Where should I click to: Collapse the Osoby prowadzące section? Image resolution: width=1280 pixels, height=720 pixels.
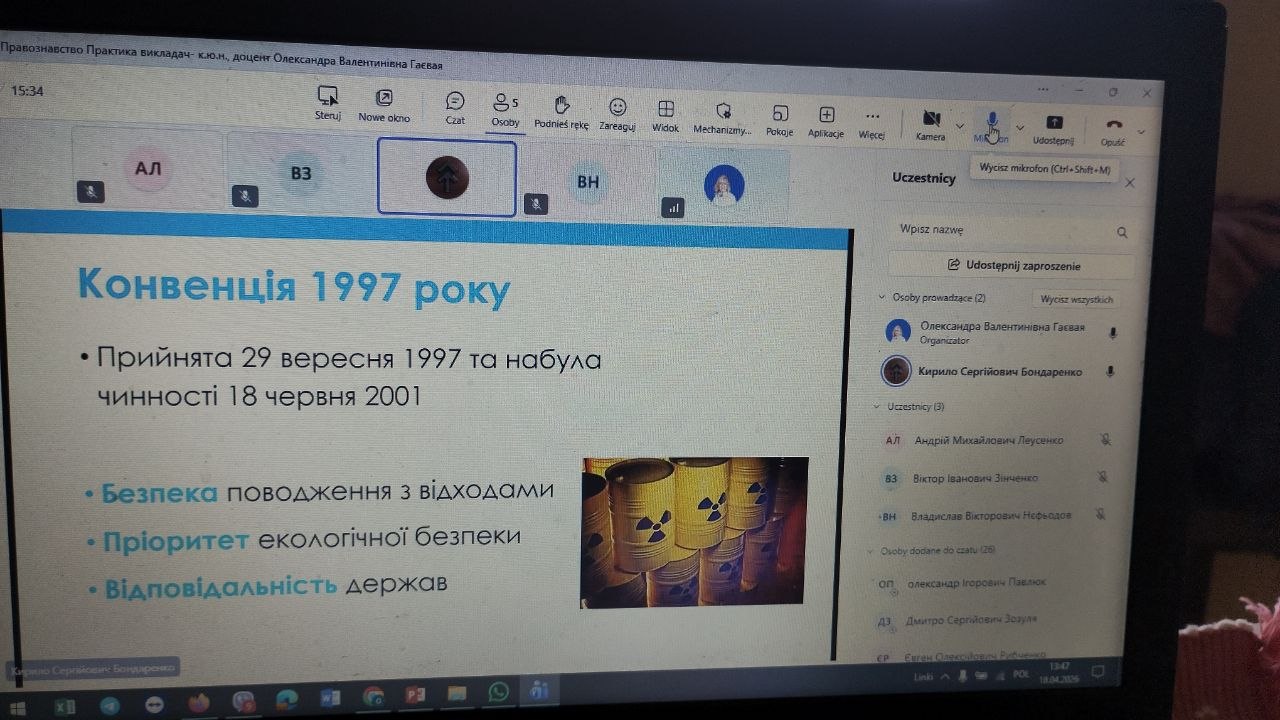tap(882, 297)
